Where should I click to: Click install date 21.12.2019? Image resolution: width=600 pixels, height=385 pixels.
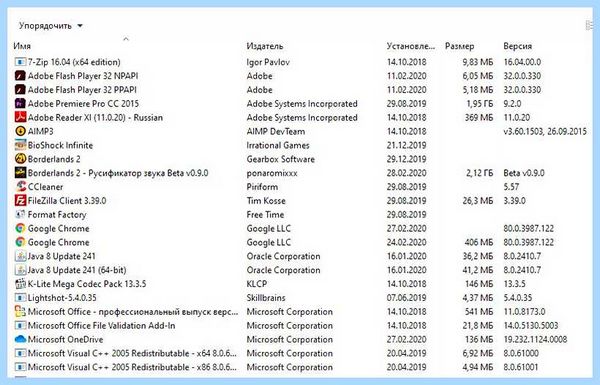point(406,145)
